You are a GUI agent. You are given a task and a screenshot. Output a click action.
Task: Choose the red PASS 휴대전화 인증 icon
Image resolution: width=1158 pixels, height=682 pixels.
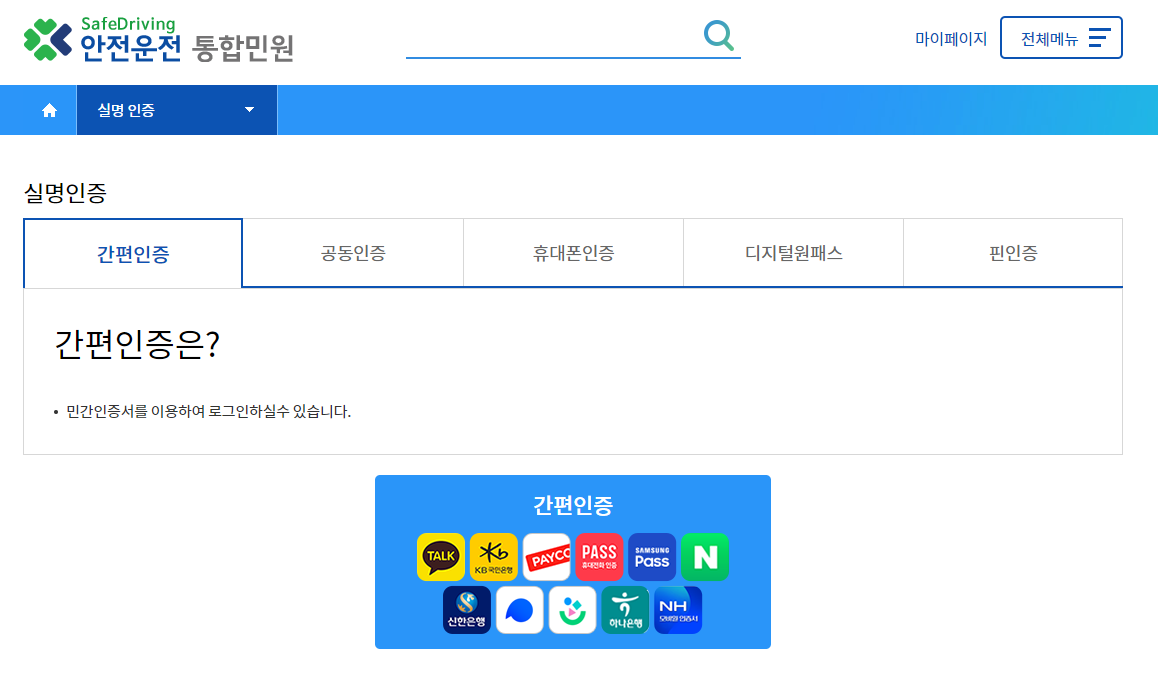click(x=600, y=557)
